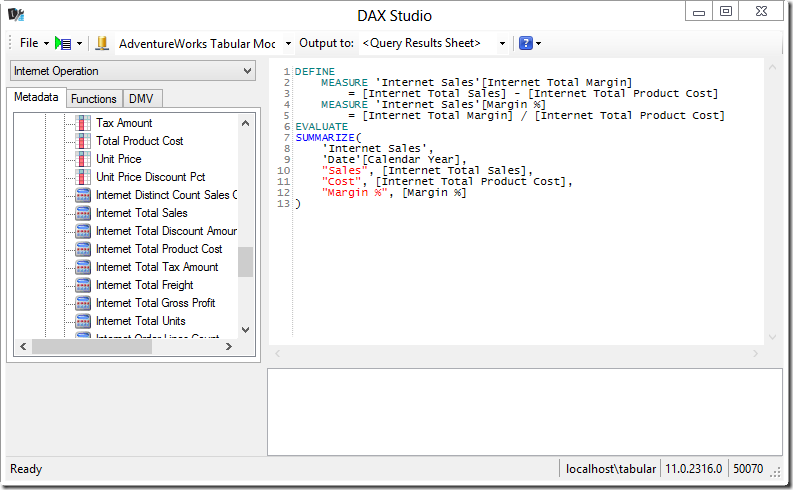Click the window resize grip icon
793x490 pixels.
click(x=775, y=473)
